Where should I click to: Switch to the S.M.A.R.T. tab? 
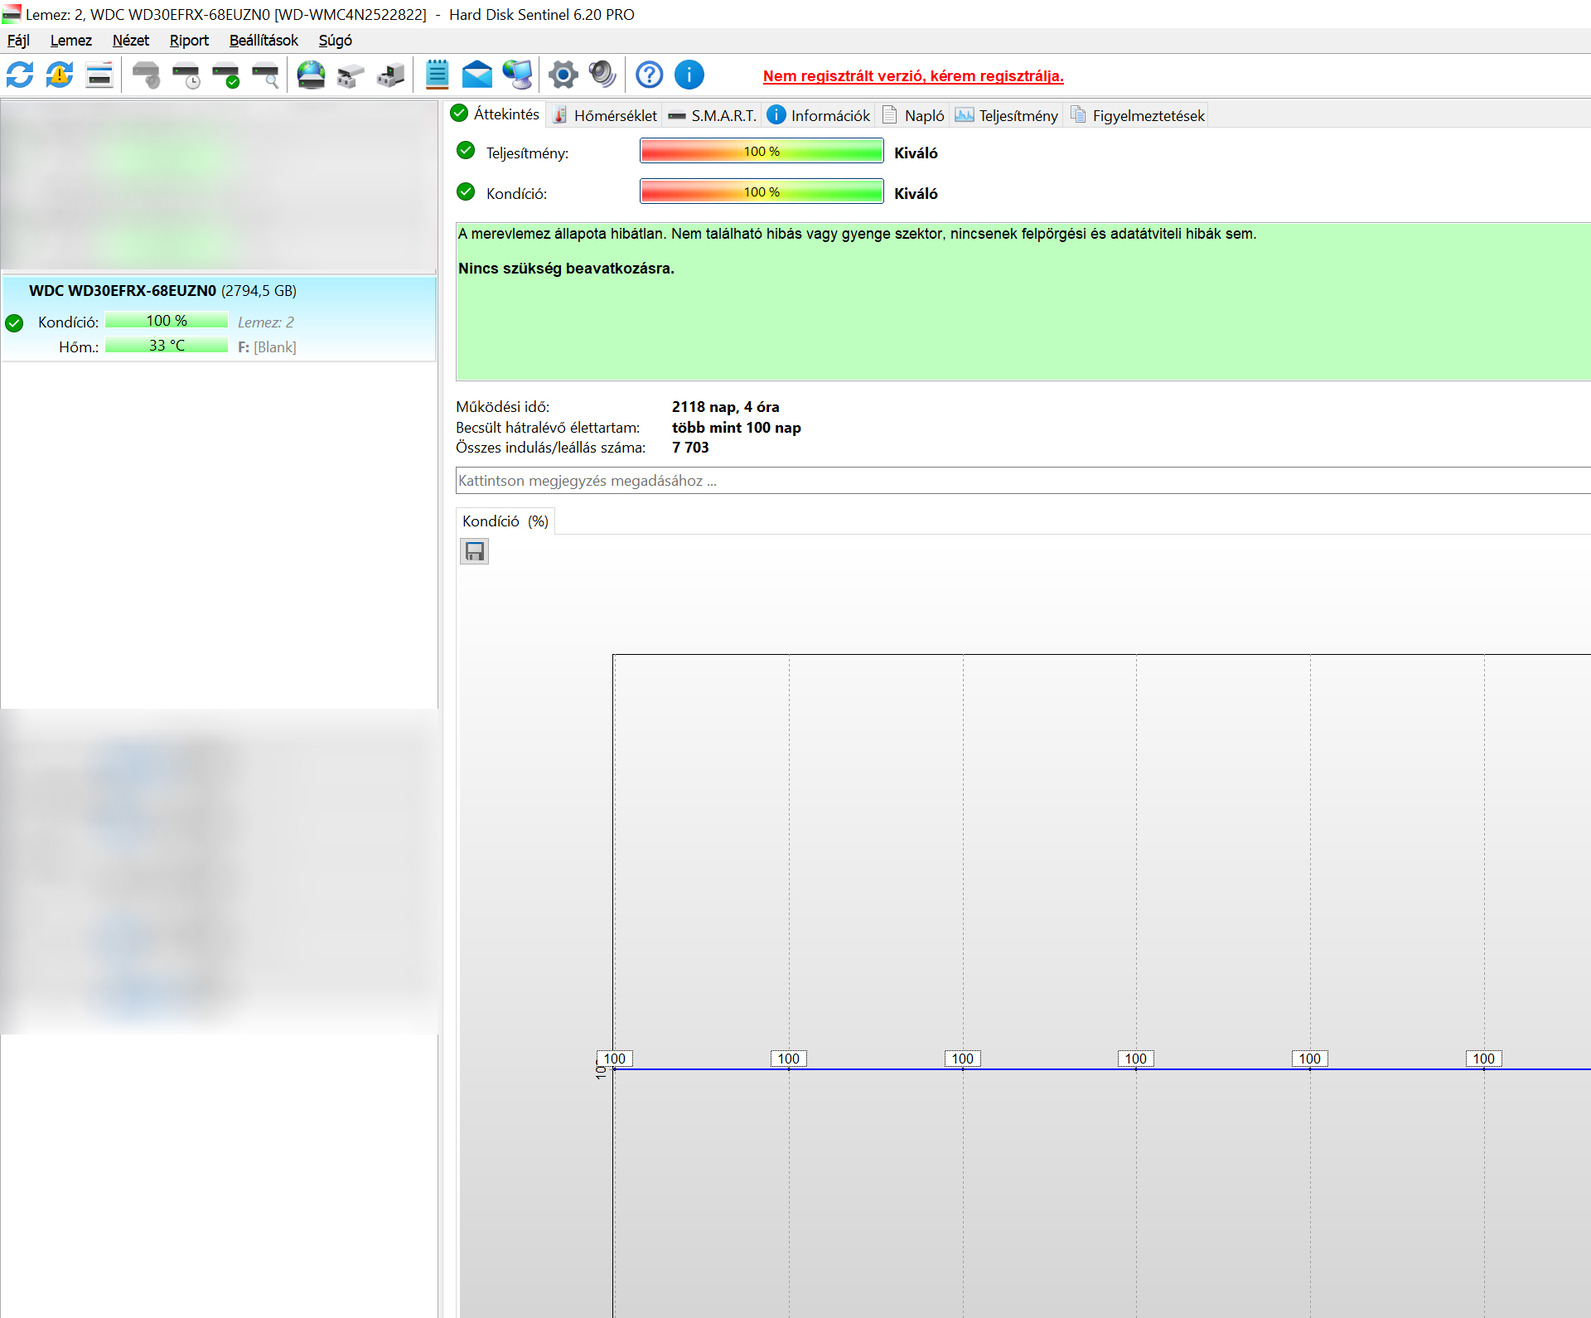[712, 115]
